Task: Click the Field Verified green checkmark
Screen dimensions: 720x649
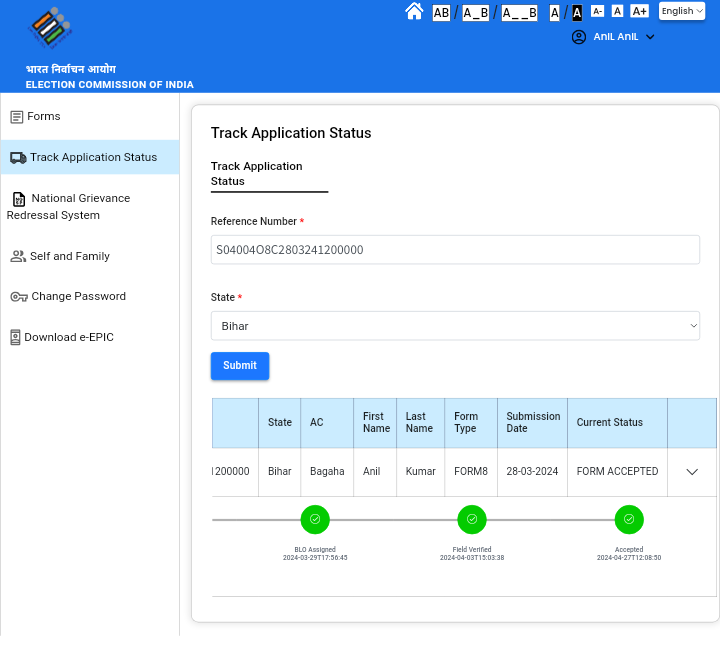Action: pyautogui.click(x=472, y=519)
